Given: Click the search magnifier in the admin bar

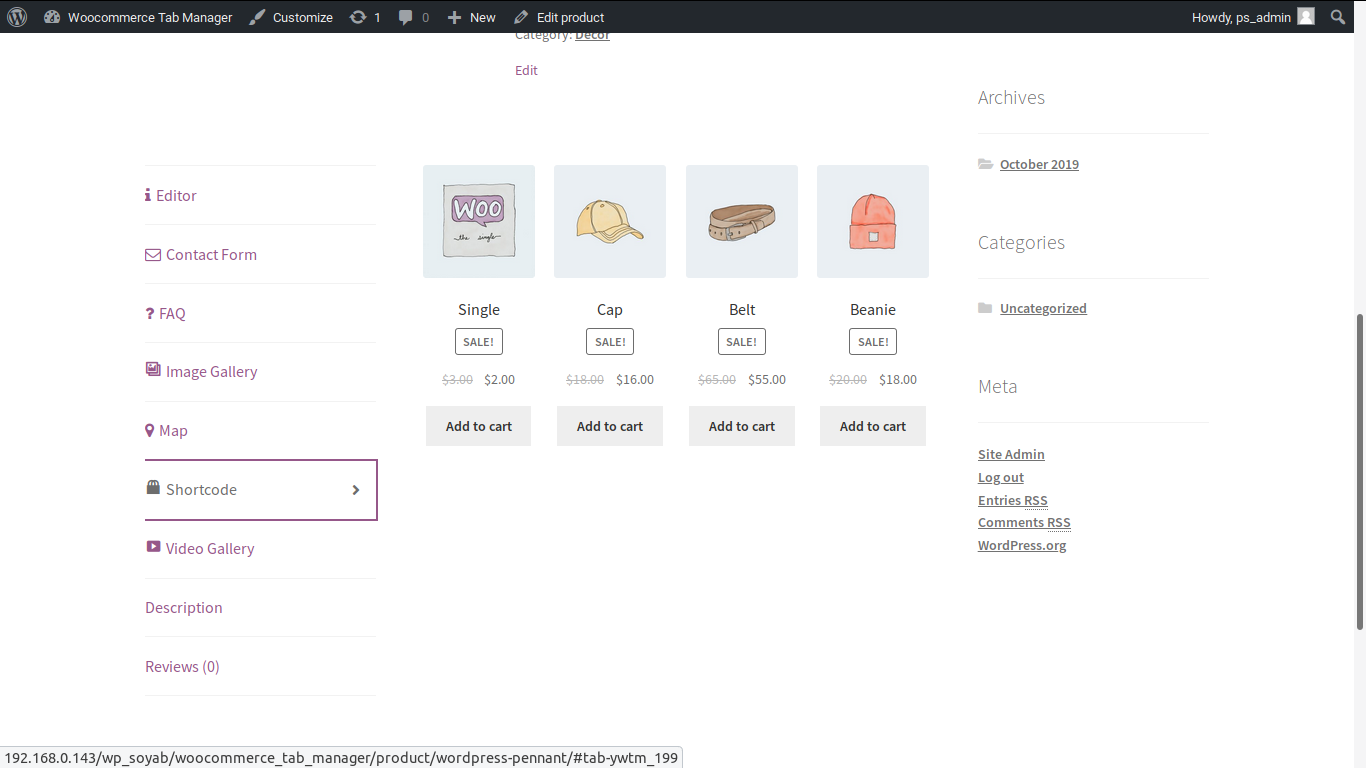Looking at the screenshot, I should point(1338,17).
